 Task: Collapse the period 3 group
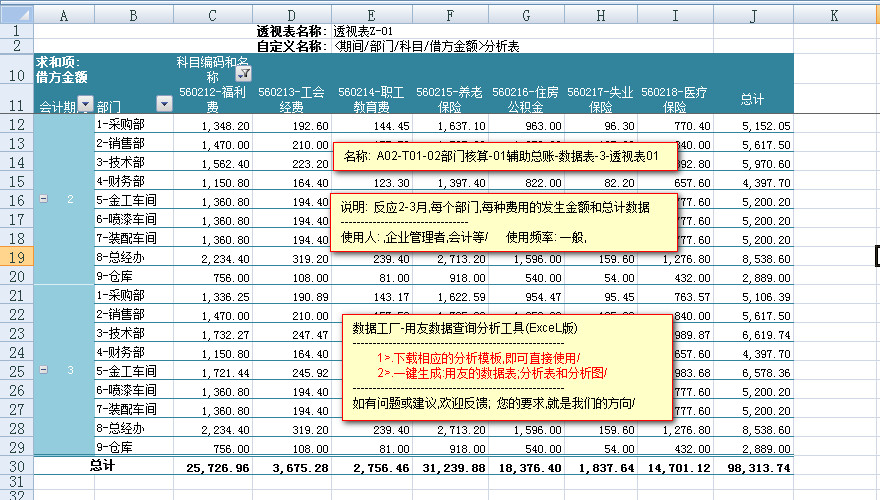click(x=42, y=369)
